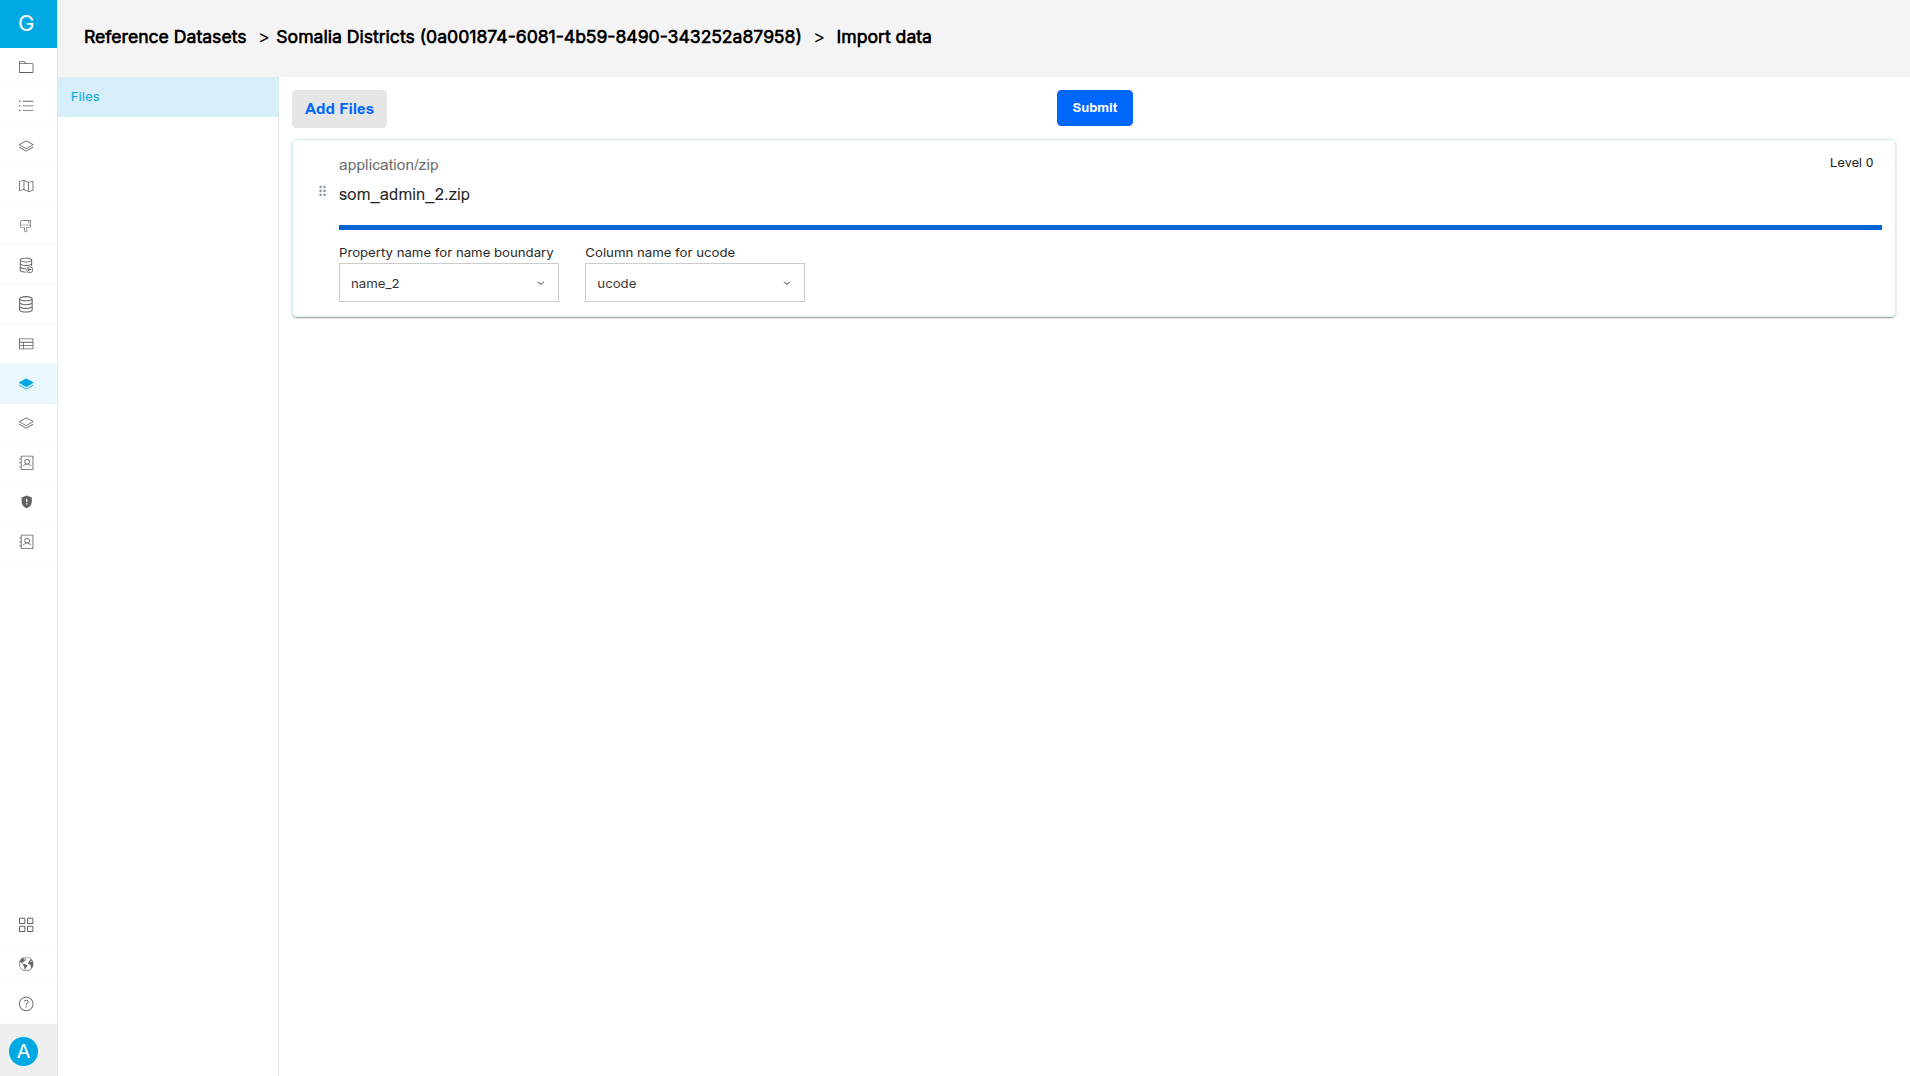Click the bulleted list sidebar icon

(x=27, y=106)
